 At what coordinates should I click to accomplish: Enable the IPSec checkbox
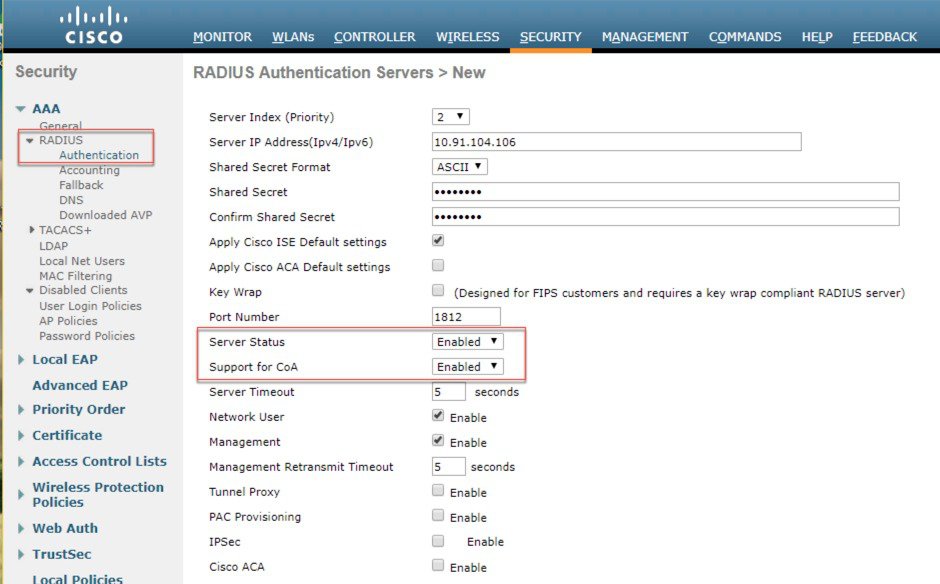tap(437, 540)
